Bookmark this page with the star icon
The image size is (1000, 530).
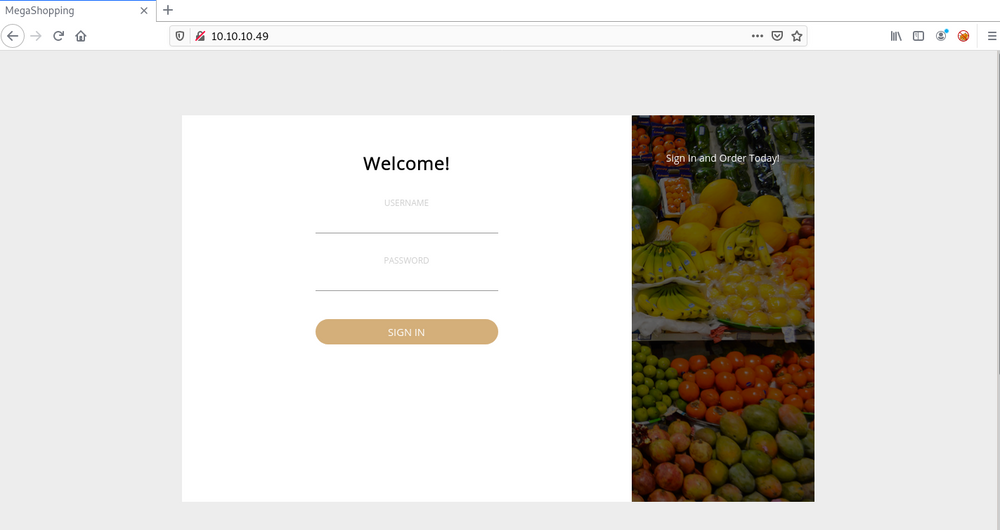797,36
